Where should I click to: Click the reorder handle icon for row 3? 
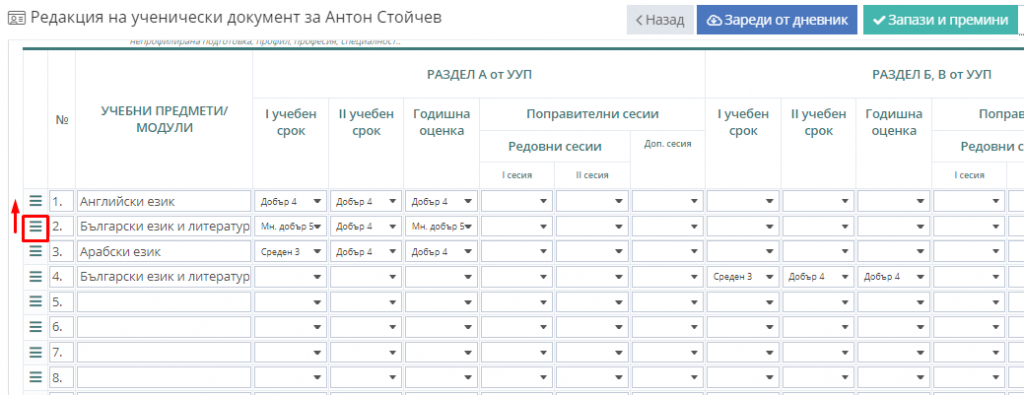(35, 251)
